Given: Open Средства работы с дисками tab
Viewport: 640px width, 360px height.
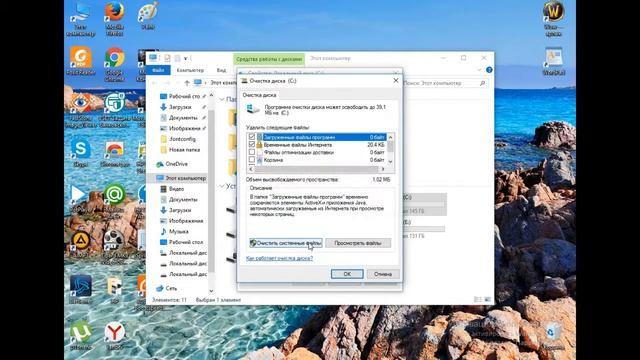Looking at the screenshot, I should tap(269, 59).
